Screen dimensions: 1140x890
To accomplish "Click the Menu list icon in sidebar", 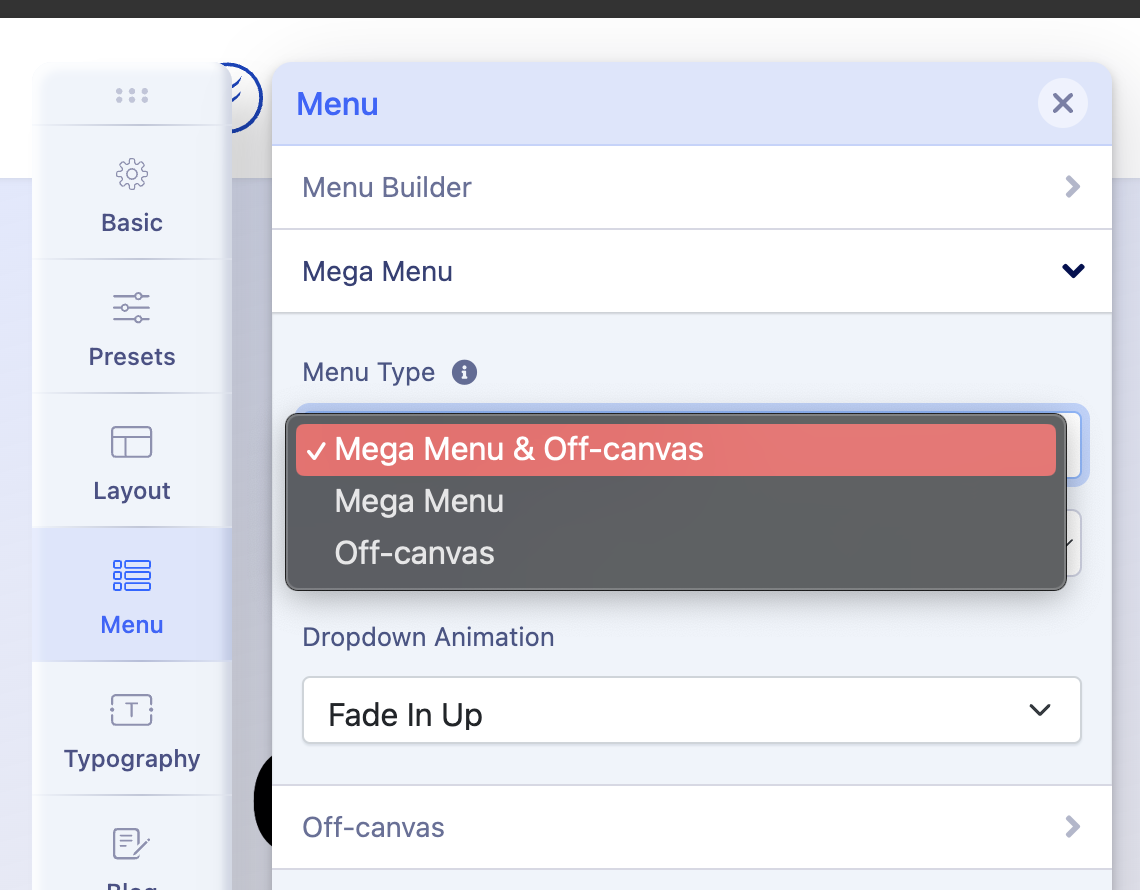I will click(132, 576).
